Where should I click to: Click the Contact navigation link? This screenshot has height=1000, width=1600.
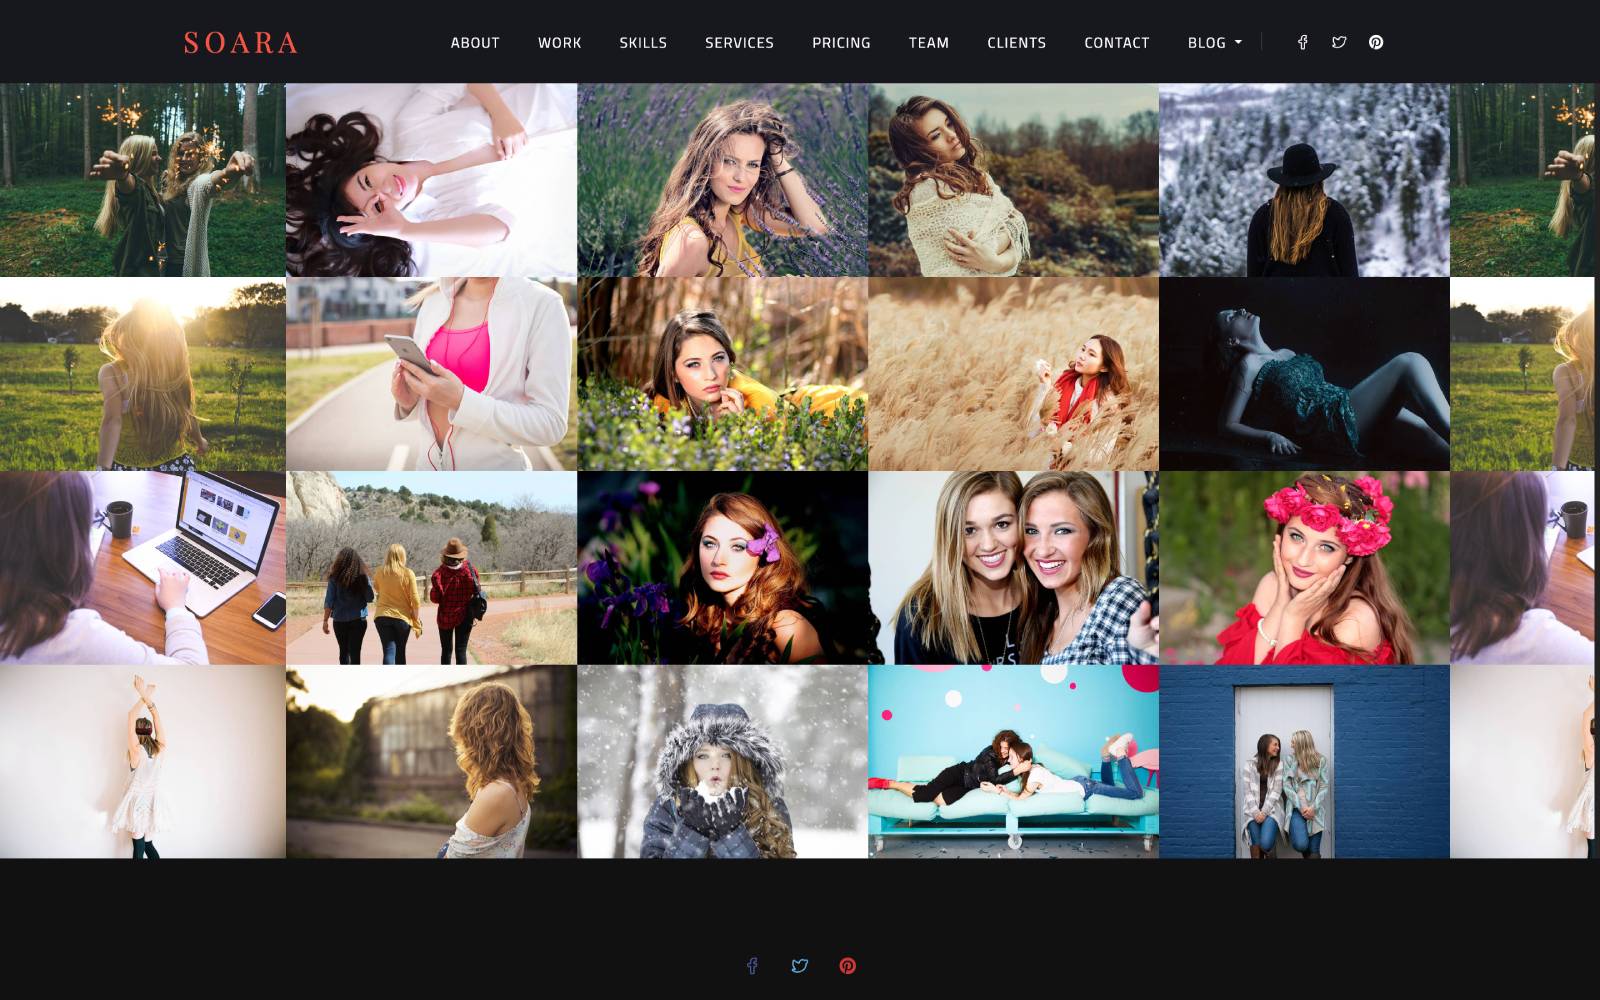tap(1116, 43)
